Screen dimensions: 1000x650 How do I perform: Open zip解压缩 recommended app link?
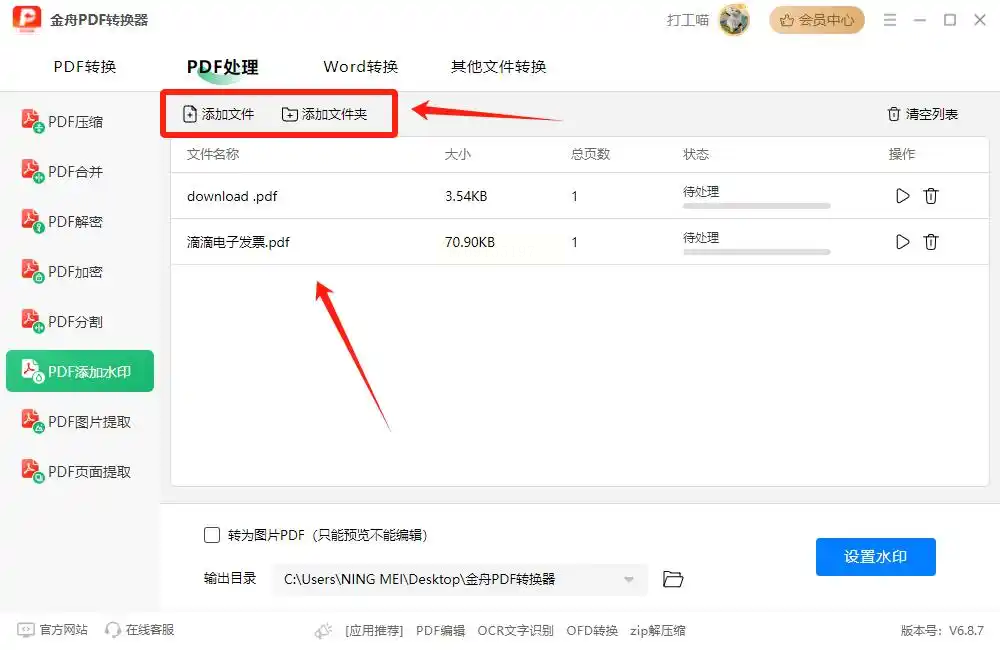click(658, 630)
